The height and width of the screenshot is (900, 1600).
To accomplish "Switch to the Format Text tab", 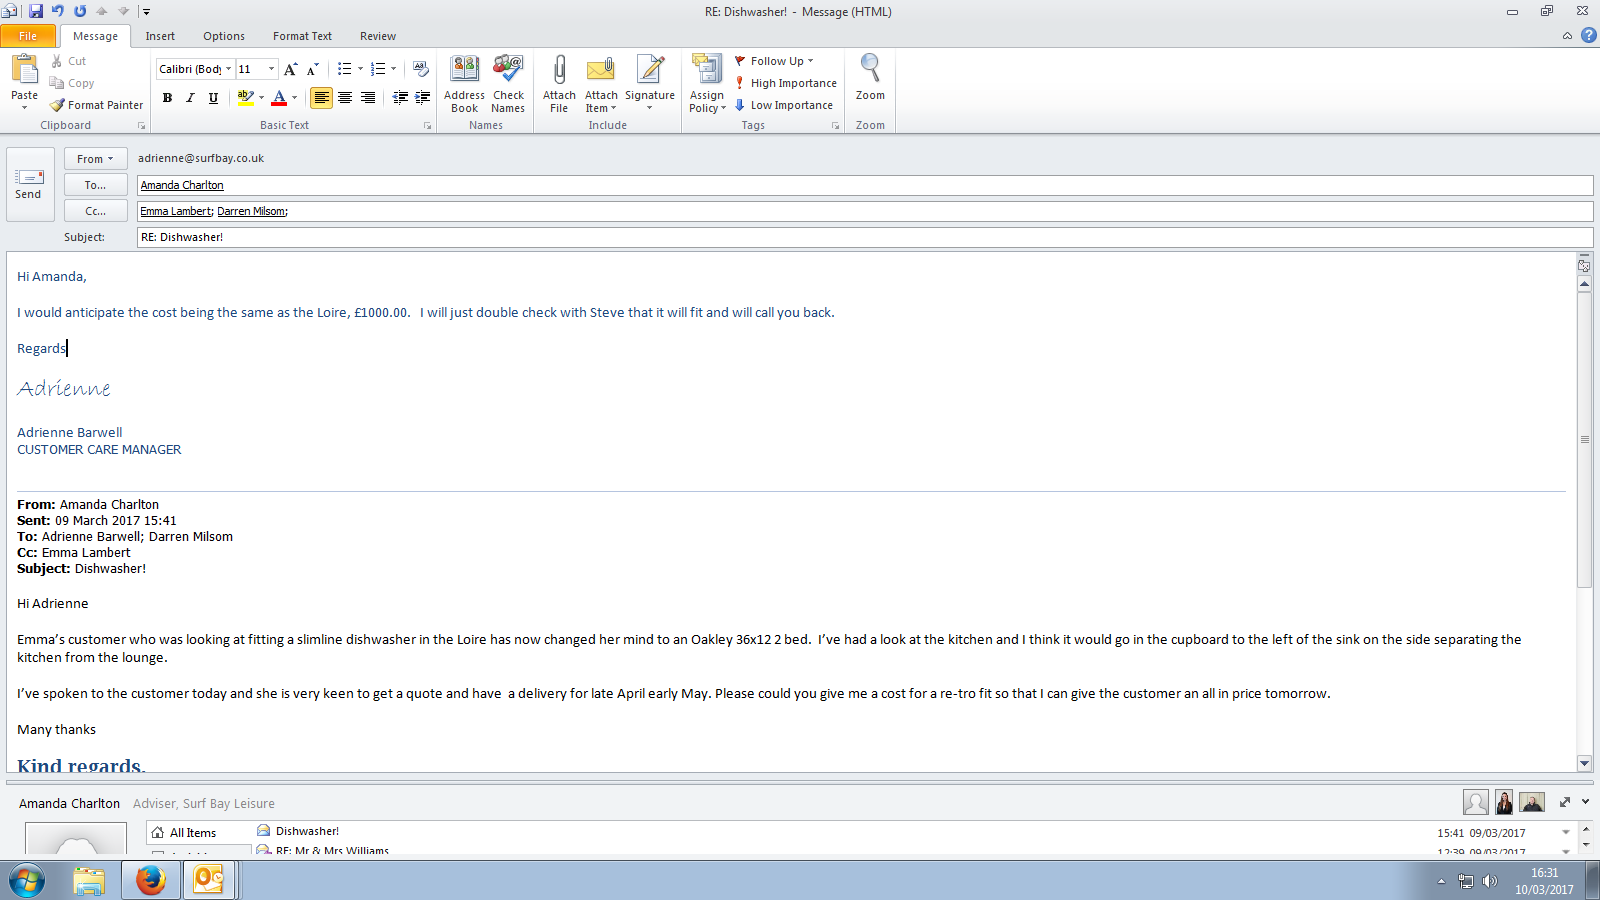I will tap(302, 36).
